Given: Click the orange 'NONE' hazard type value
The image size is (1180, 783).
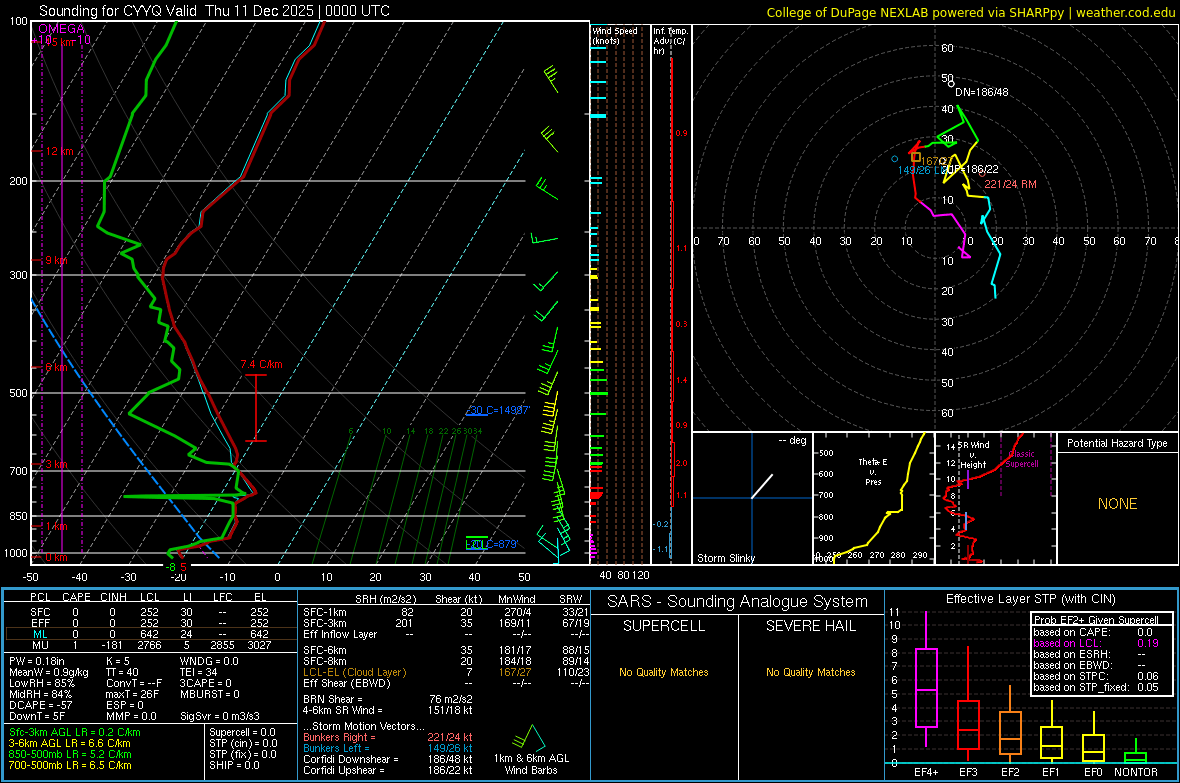Looking at the screenshot, I should pos(1117,504).
